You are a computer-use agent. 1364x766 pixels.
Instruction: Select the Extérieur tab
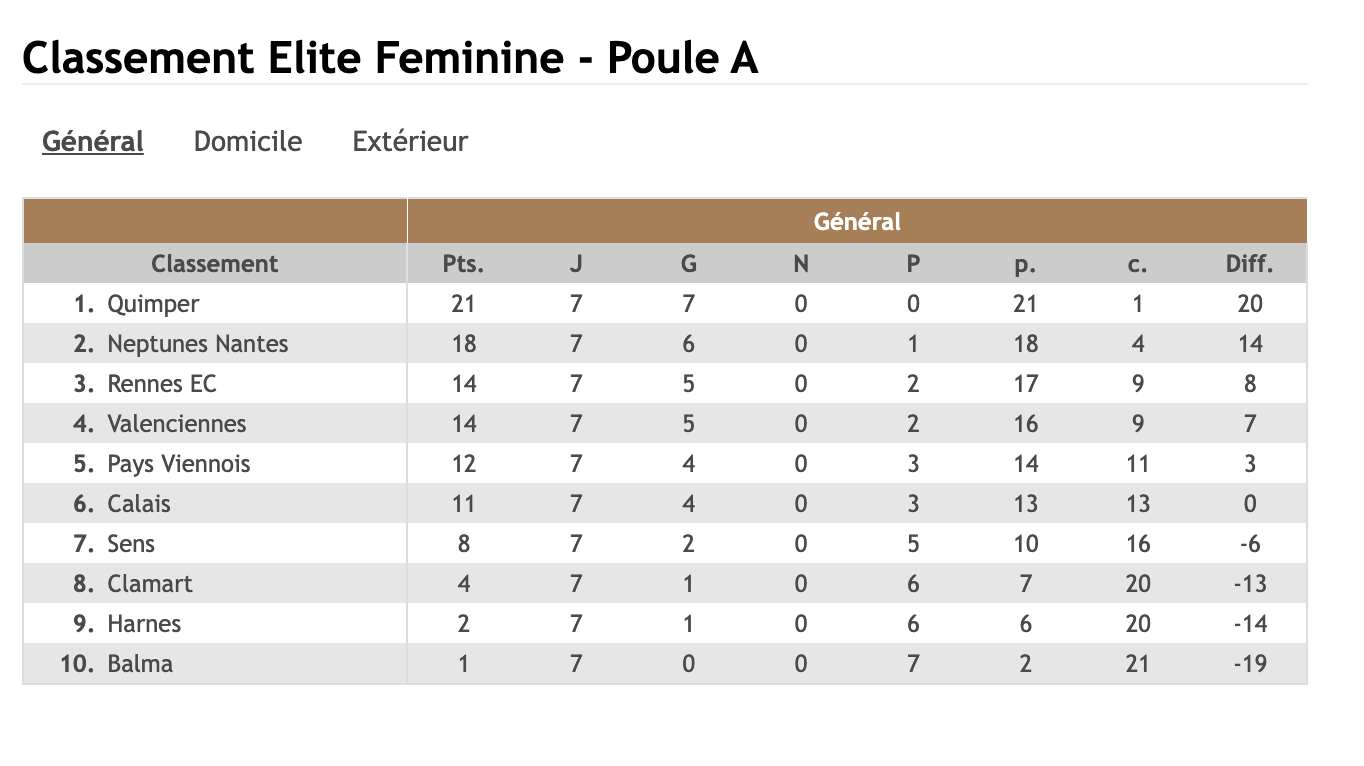point(410,142)
